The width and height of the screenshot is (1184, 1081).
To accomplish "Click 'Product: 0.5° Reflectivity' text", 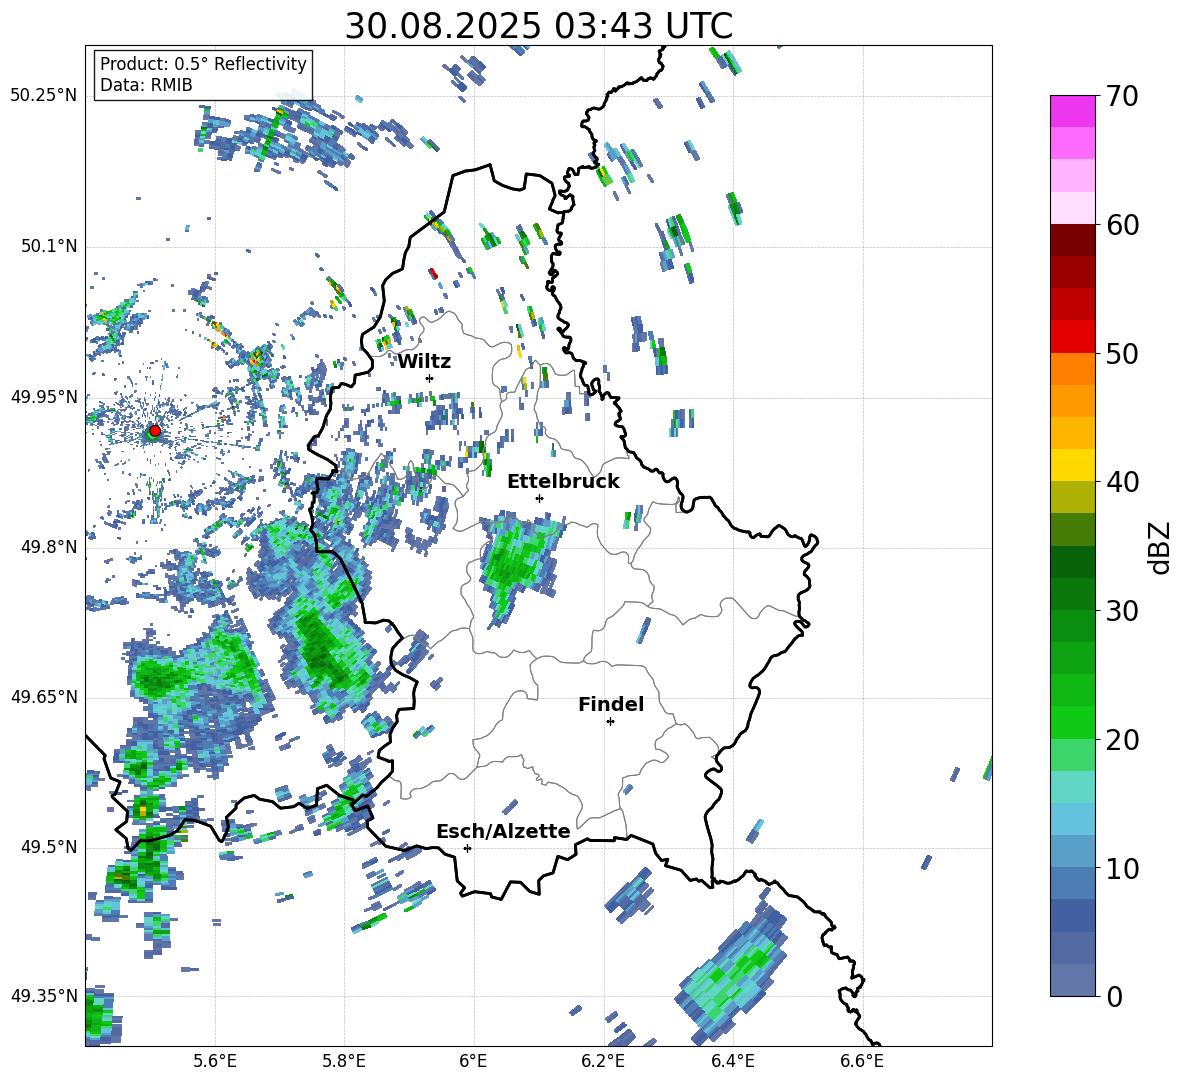I will (203, 64).
